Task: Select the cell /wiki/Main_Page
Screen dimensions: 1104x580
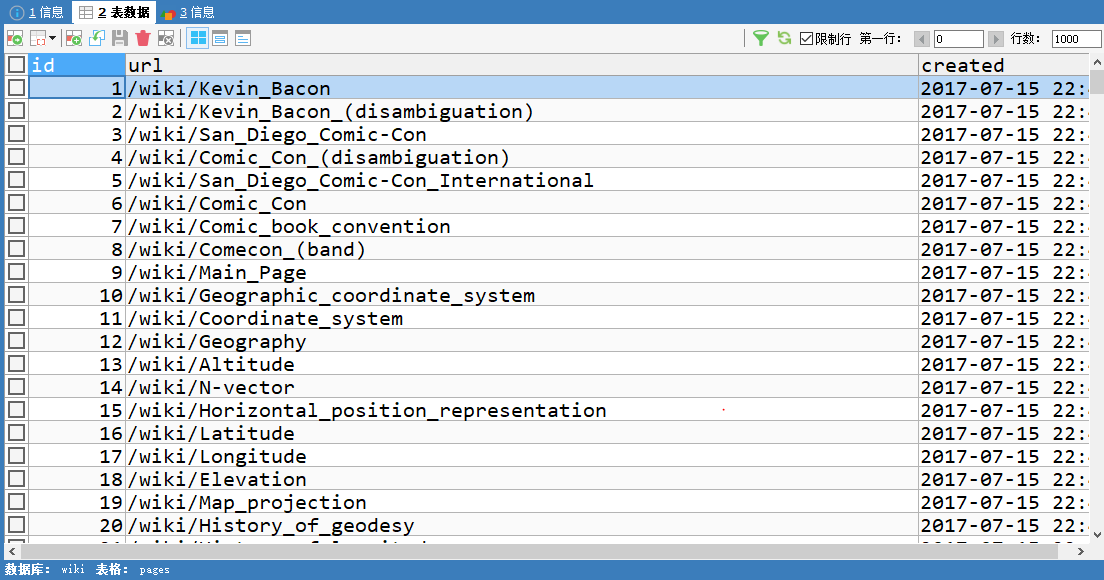Action: click(522, 272)
